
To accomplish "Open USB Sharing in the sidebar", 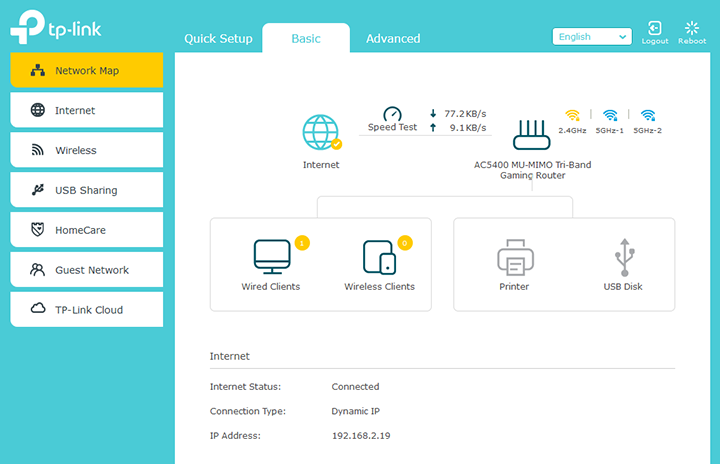I will coord(86,190).
